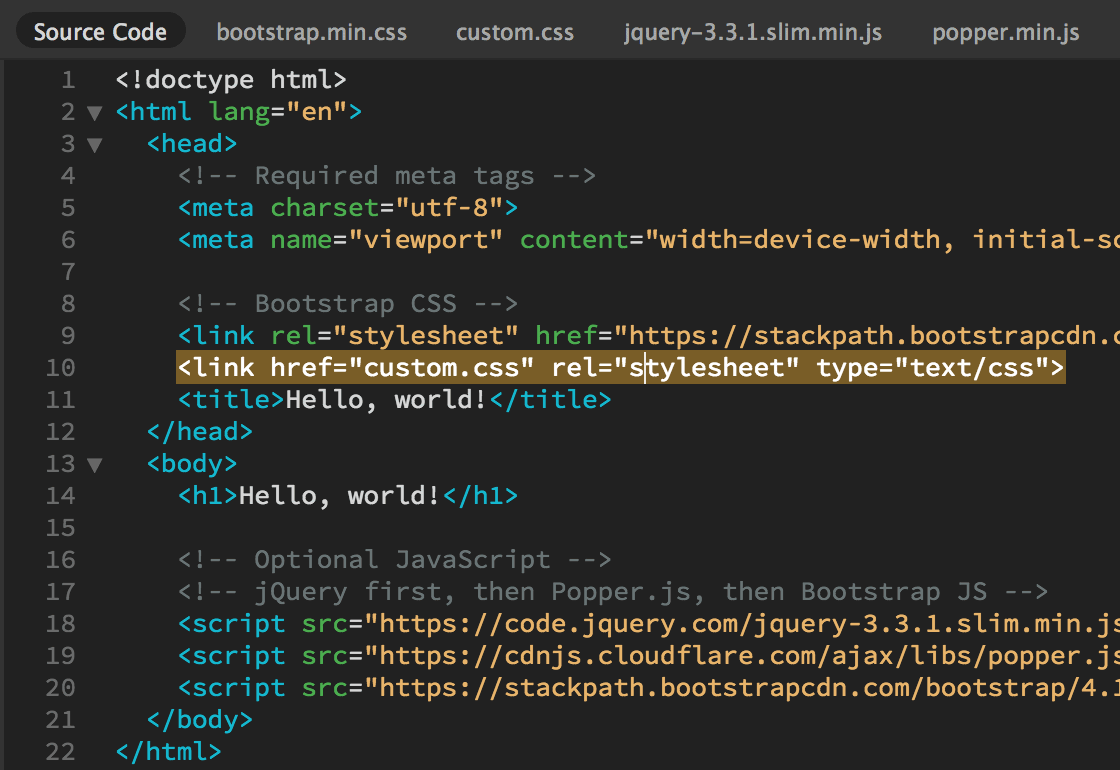Click the Bootstrap CSS comment line
This screenshot has height=770, width=1120.
[347, 304]
